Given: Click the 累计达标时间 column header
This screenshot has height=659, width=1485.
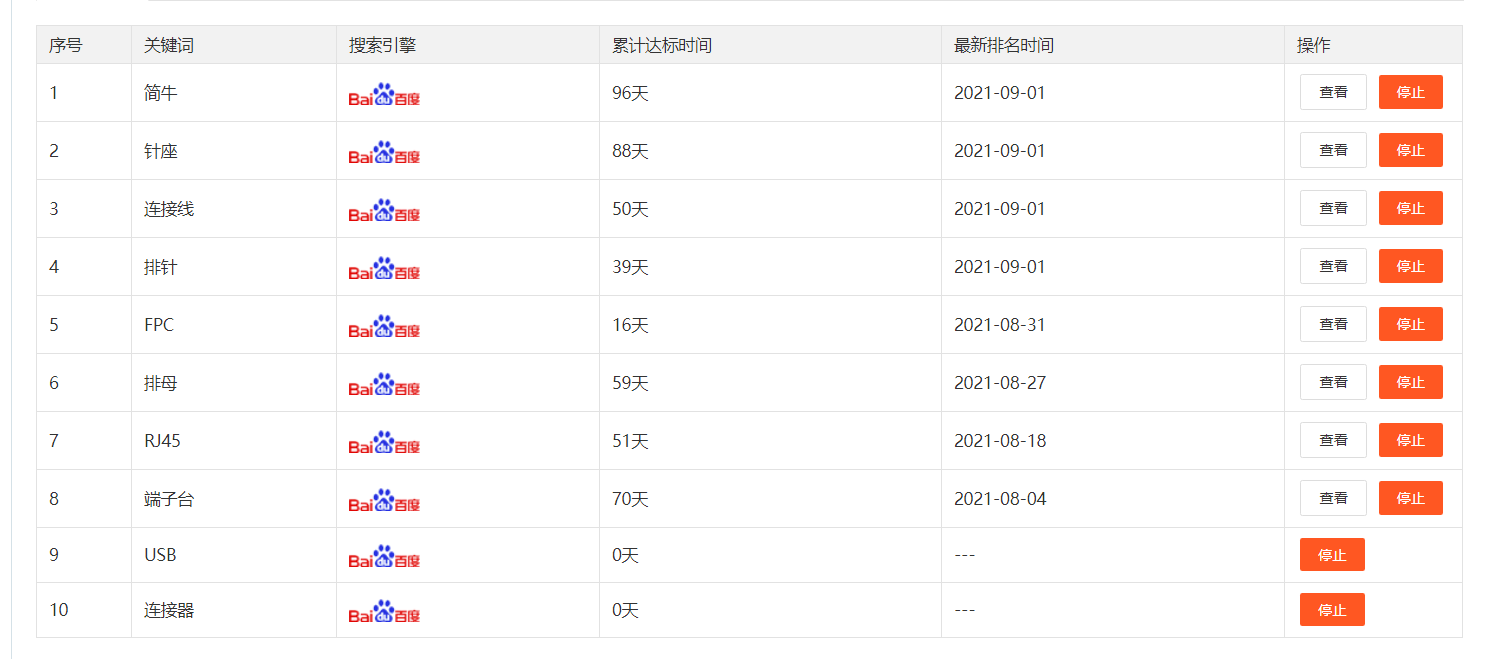Looking at the screenshot, I should (x=662, y=45).
